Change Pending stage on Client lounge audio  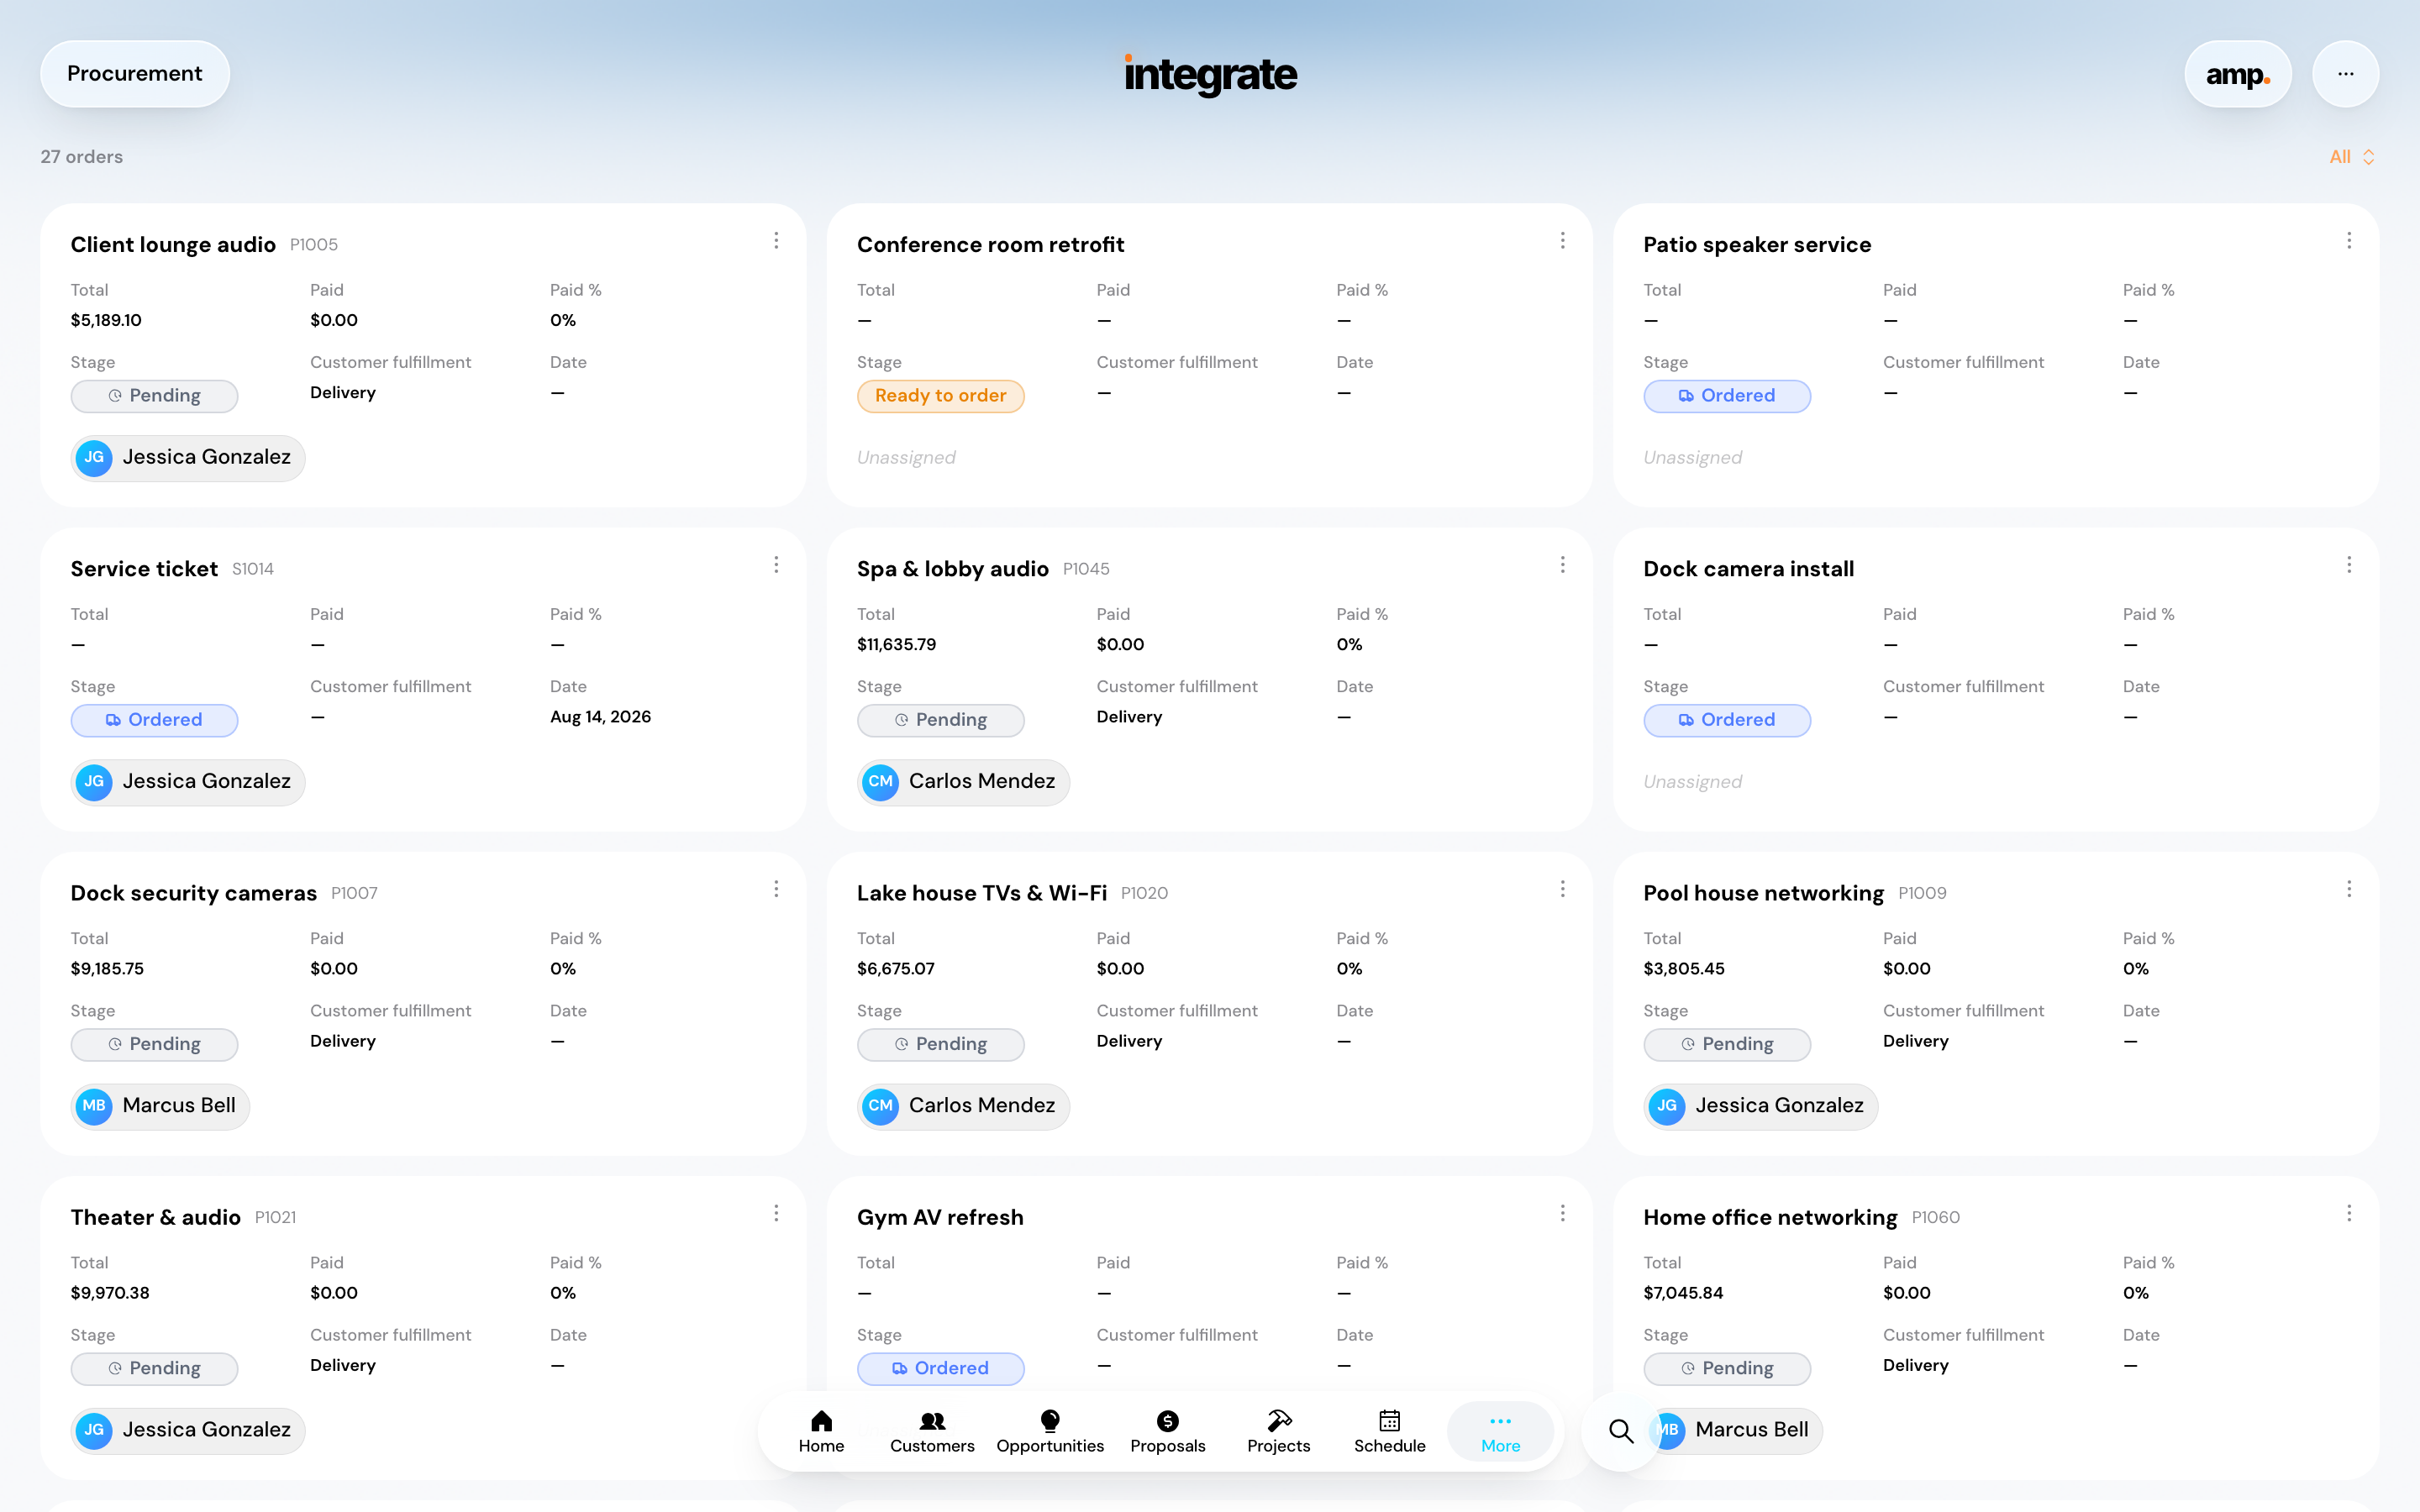(154, 396)
